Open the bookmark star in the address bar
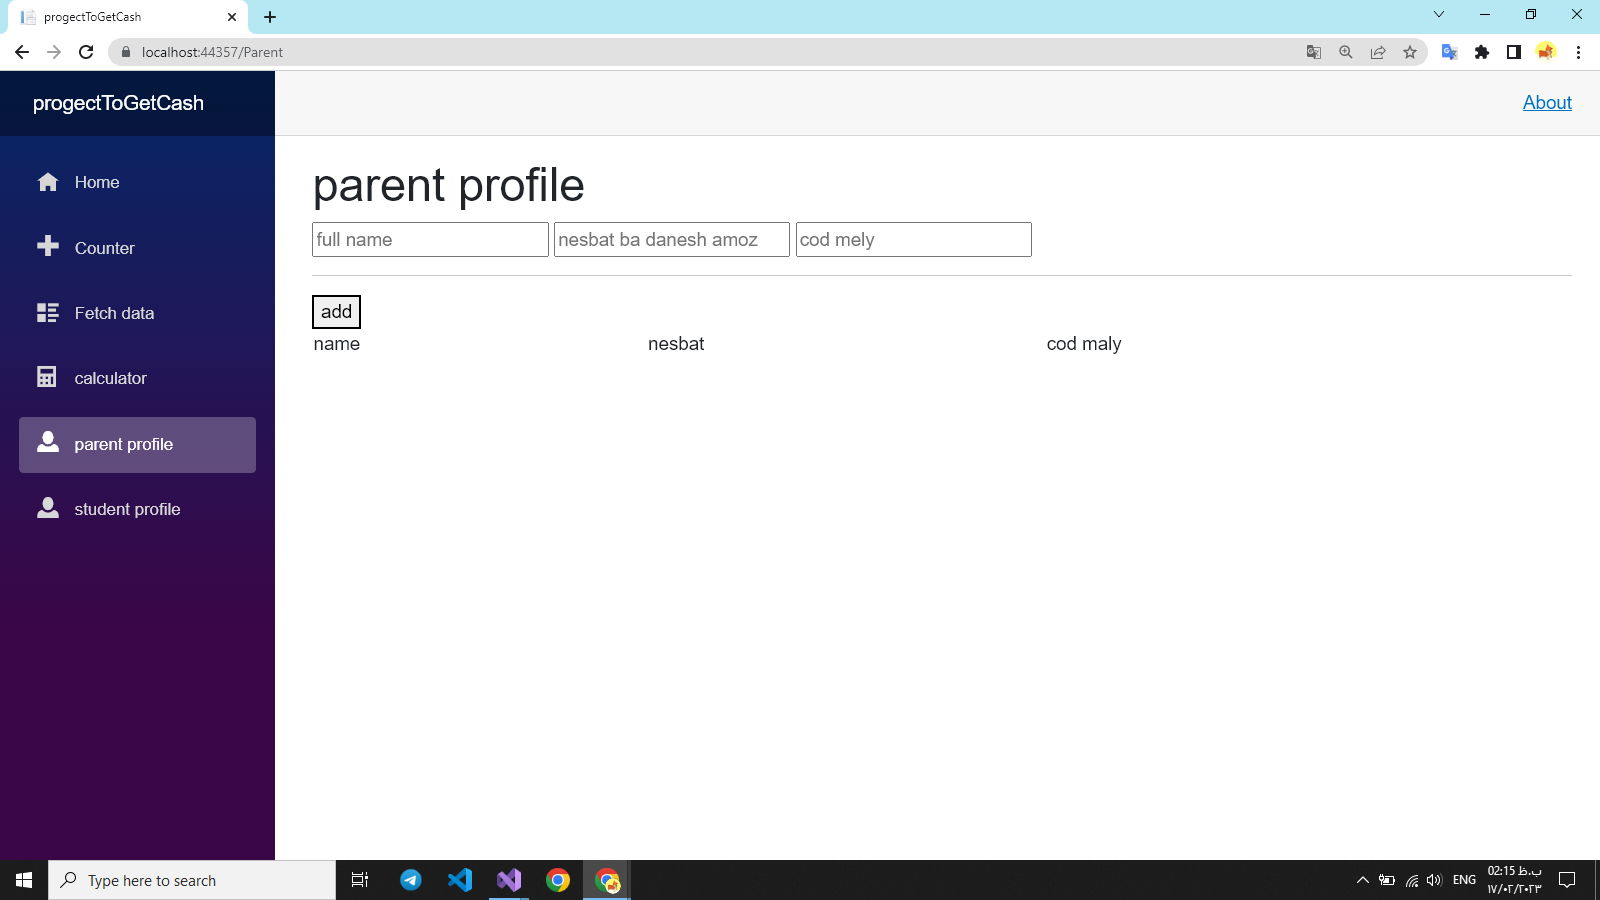This screenshot has width=1600, height=900. 1410,52
